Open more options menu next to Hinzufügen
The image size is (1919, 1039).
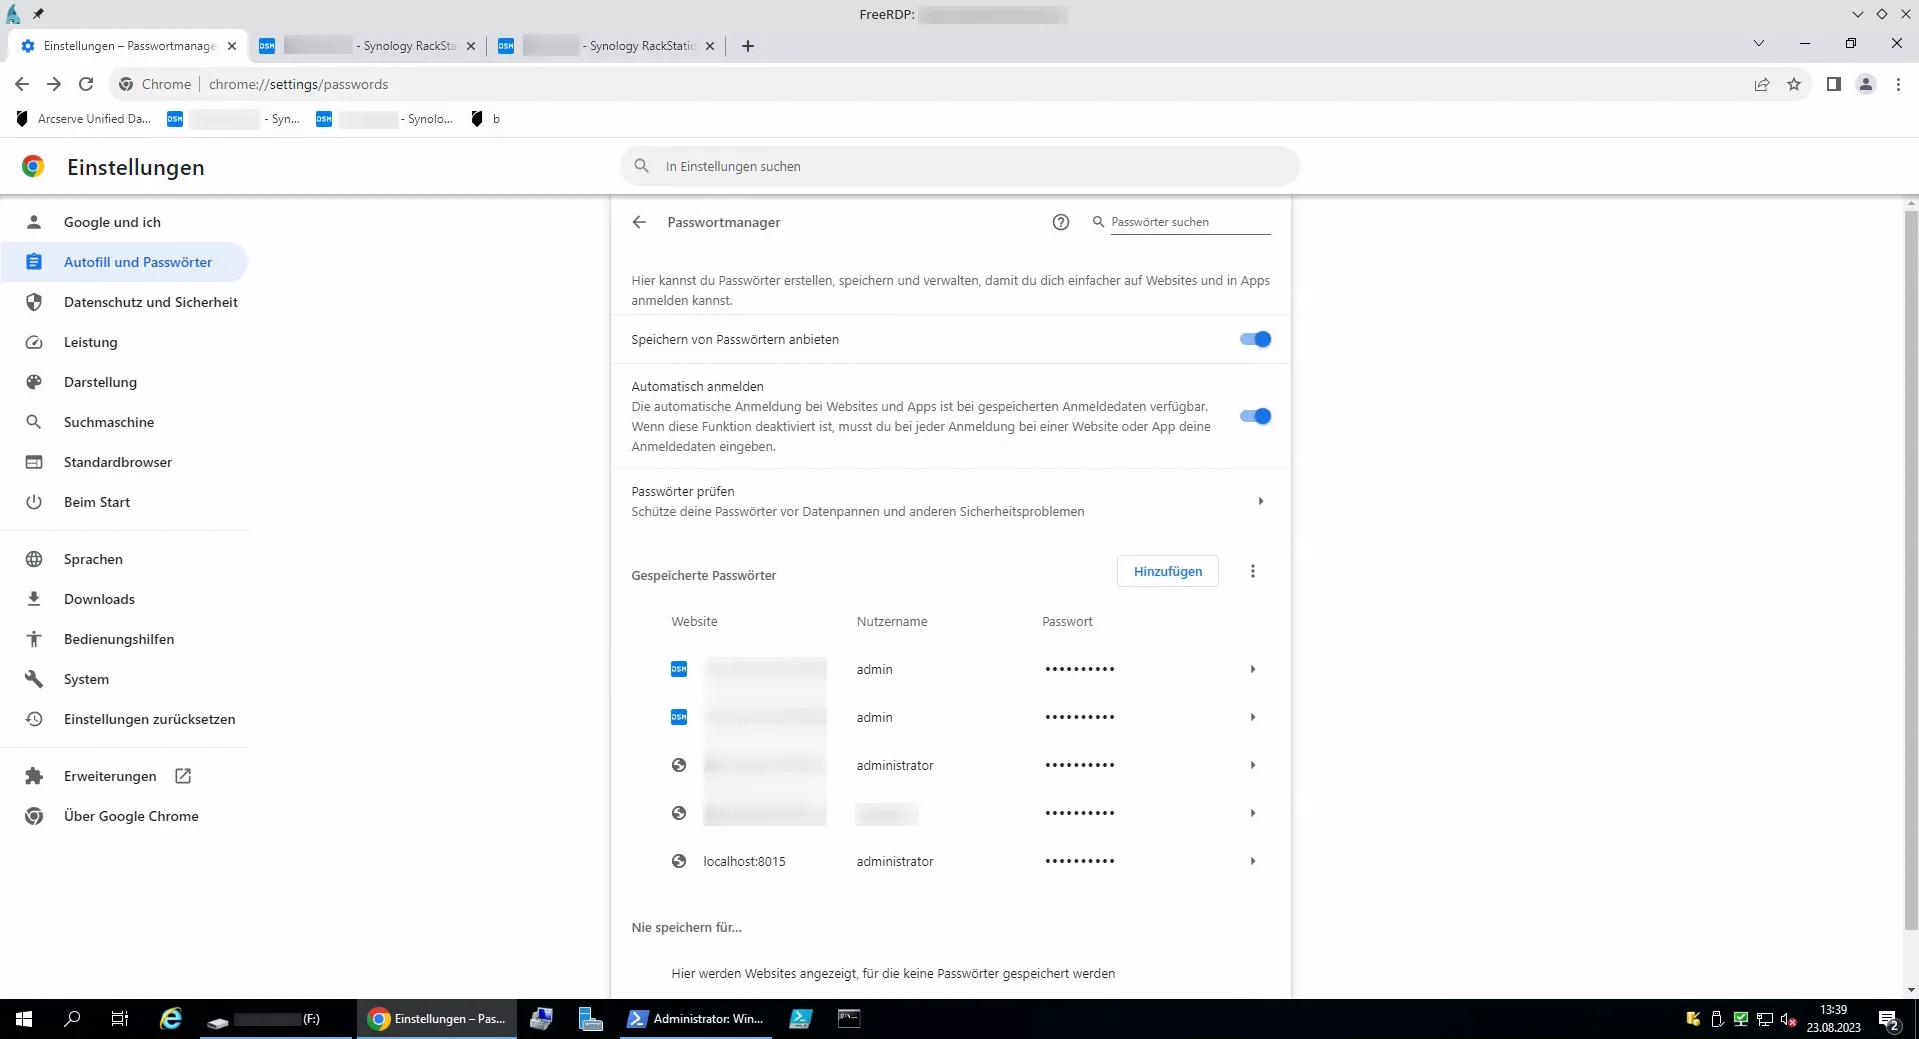(x=1252, y=571)
